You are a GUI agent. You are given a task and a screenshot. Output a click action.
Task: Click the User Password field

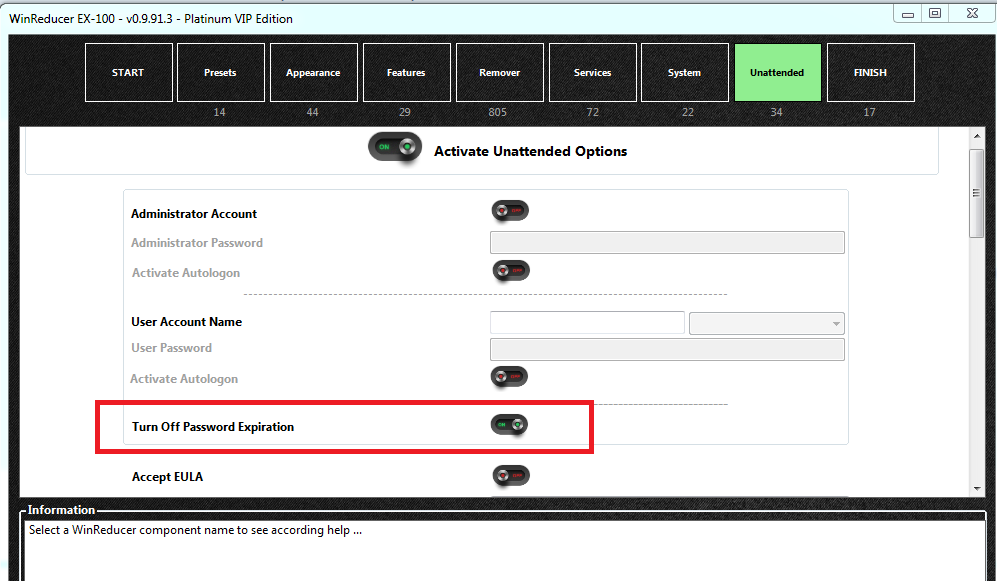pos(667,350)
